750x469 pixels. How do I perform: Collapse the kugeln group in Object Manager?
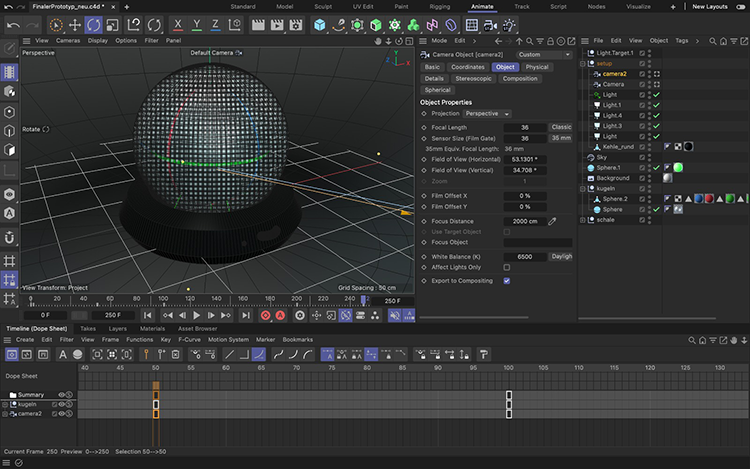coord(584,188)
